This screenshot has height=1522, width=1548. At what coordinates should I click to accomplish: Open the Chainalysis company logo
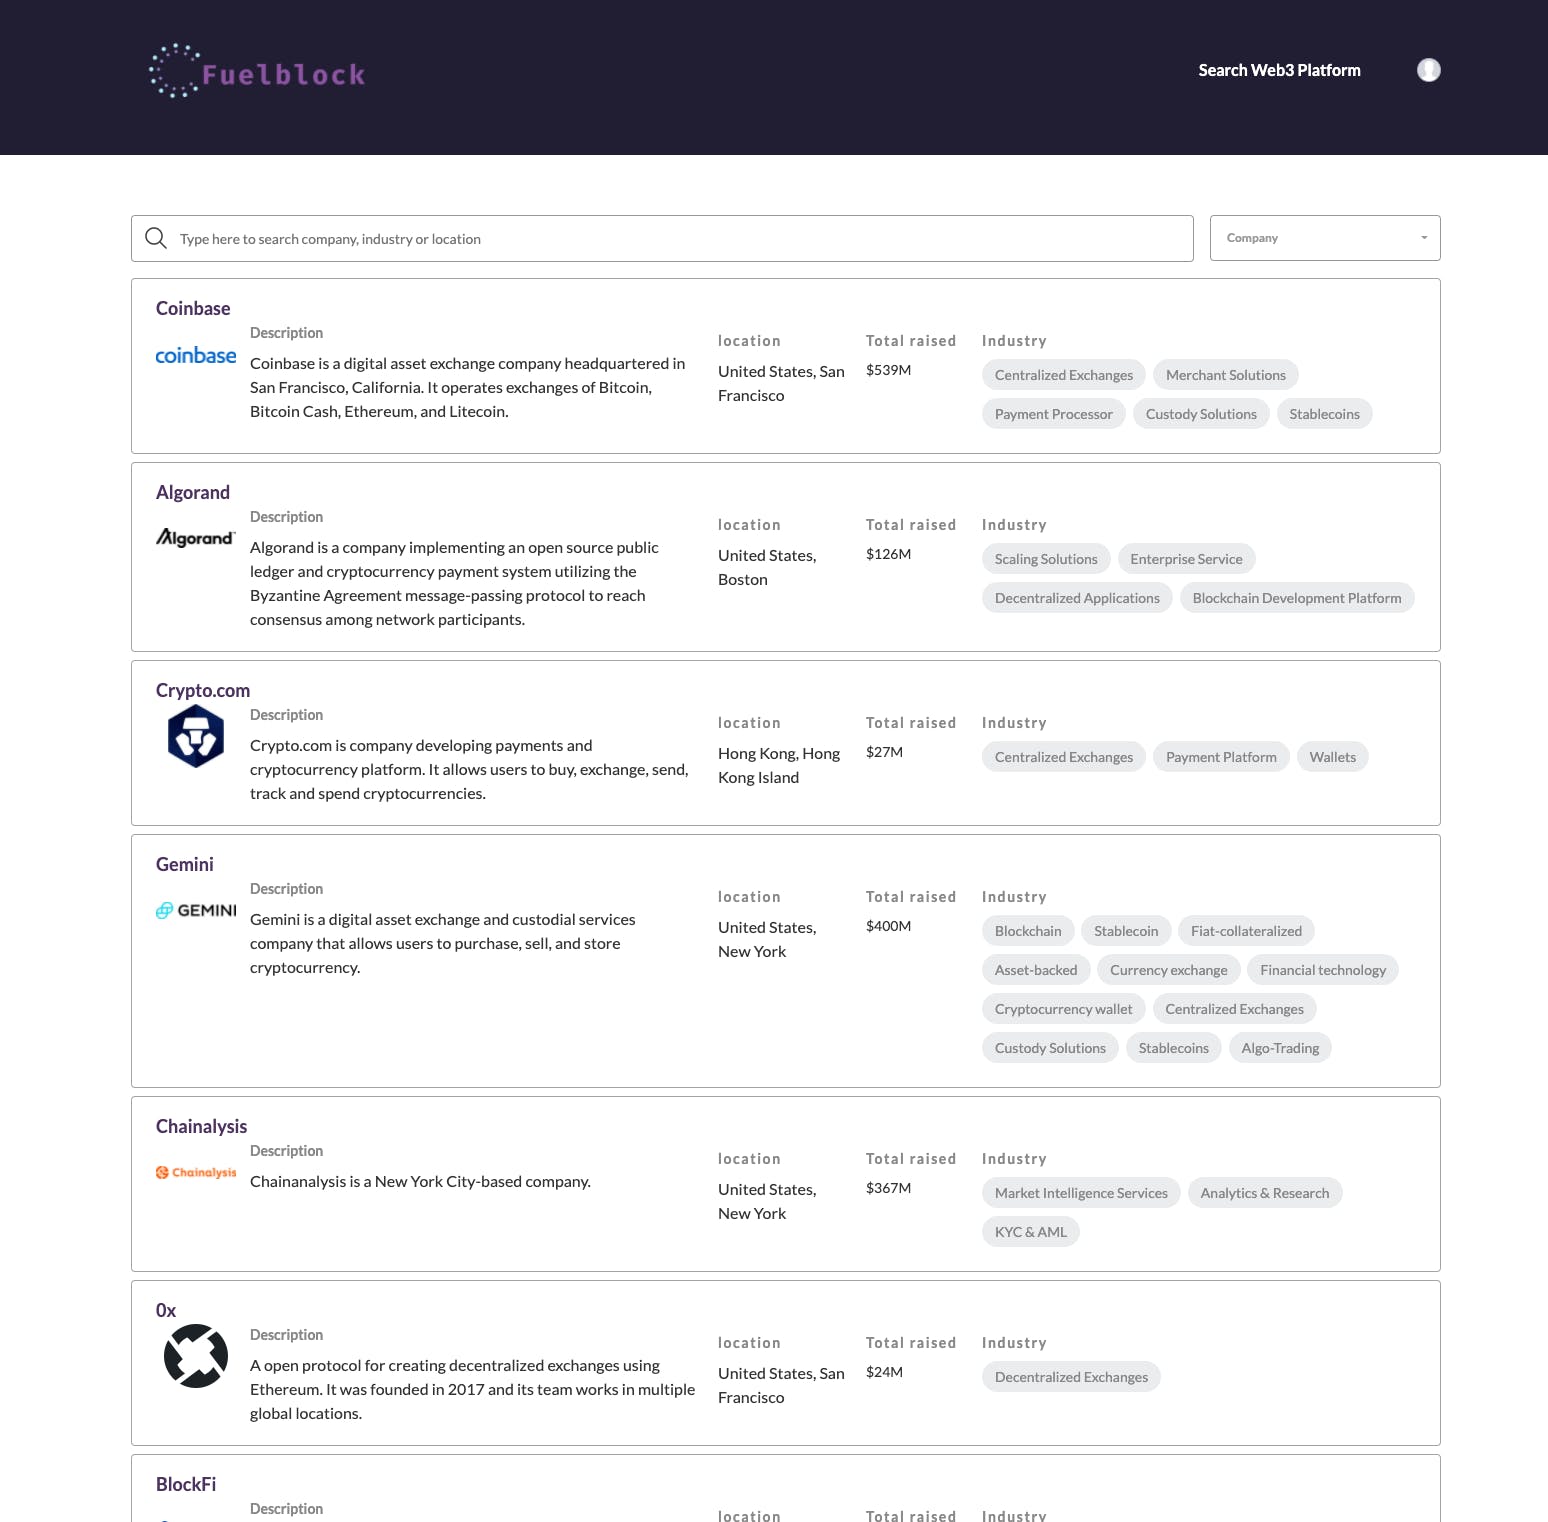[196, 1172]
